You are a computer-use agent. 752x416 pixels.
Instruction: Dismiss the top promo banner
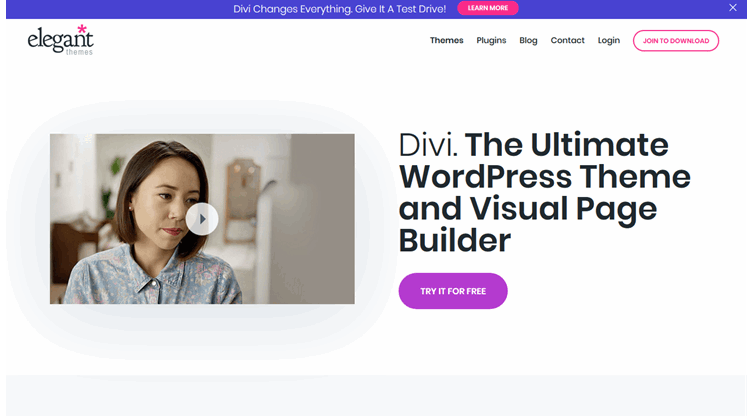pos(732,8)
